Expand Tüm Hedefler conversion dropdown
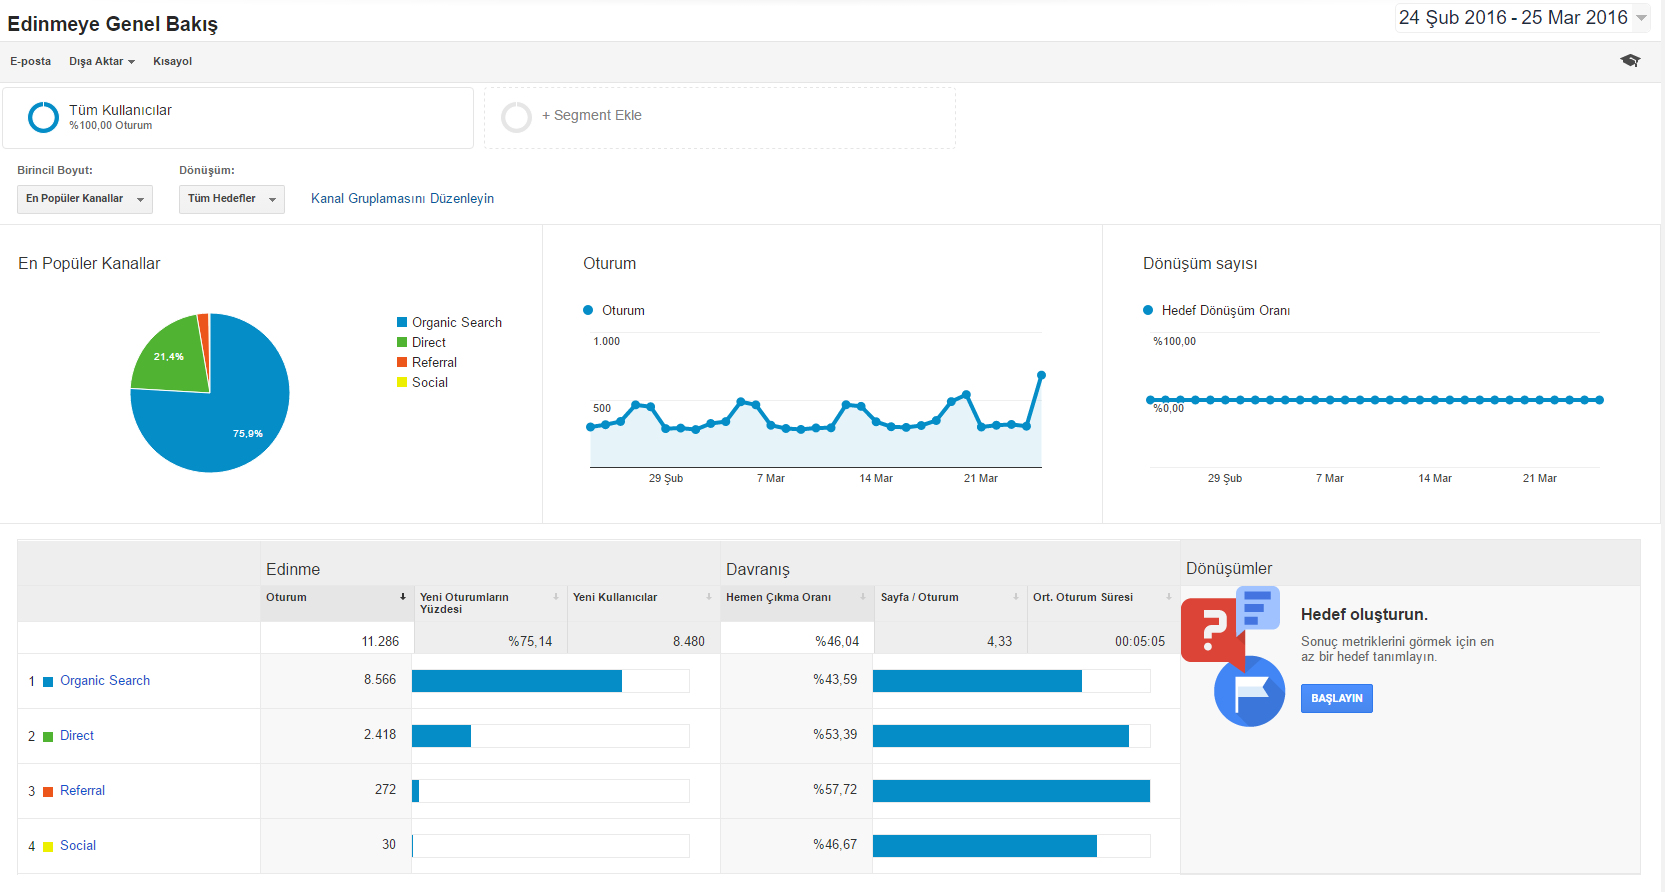 point(232,199)
